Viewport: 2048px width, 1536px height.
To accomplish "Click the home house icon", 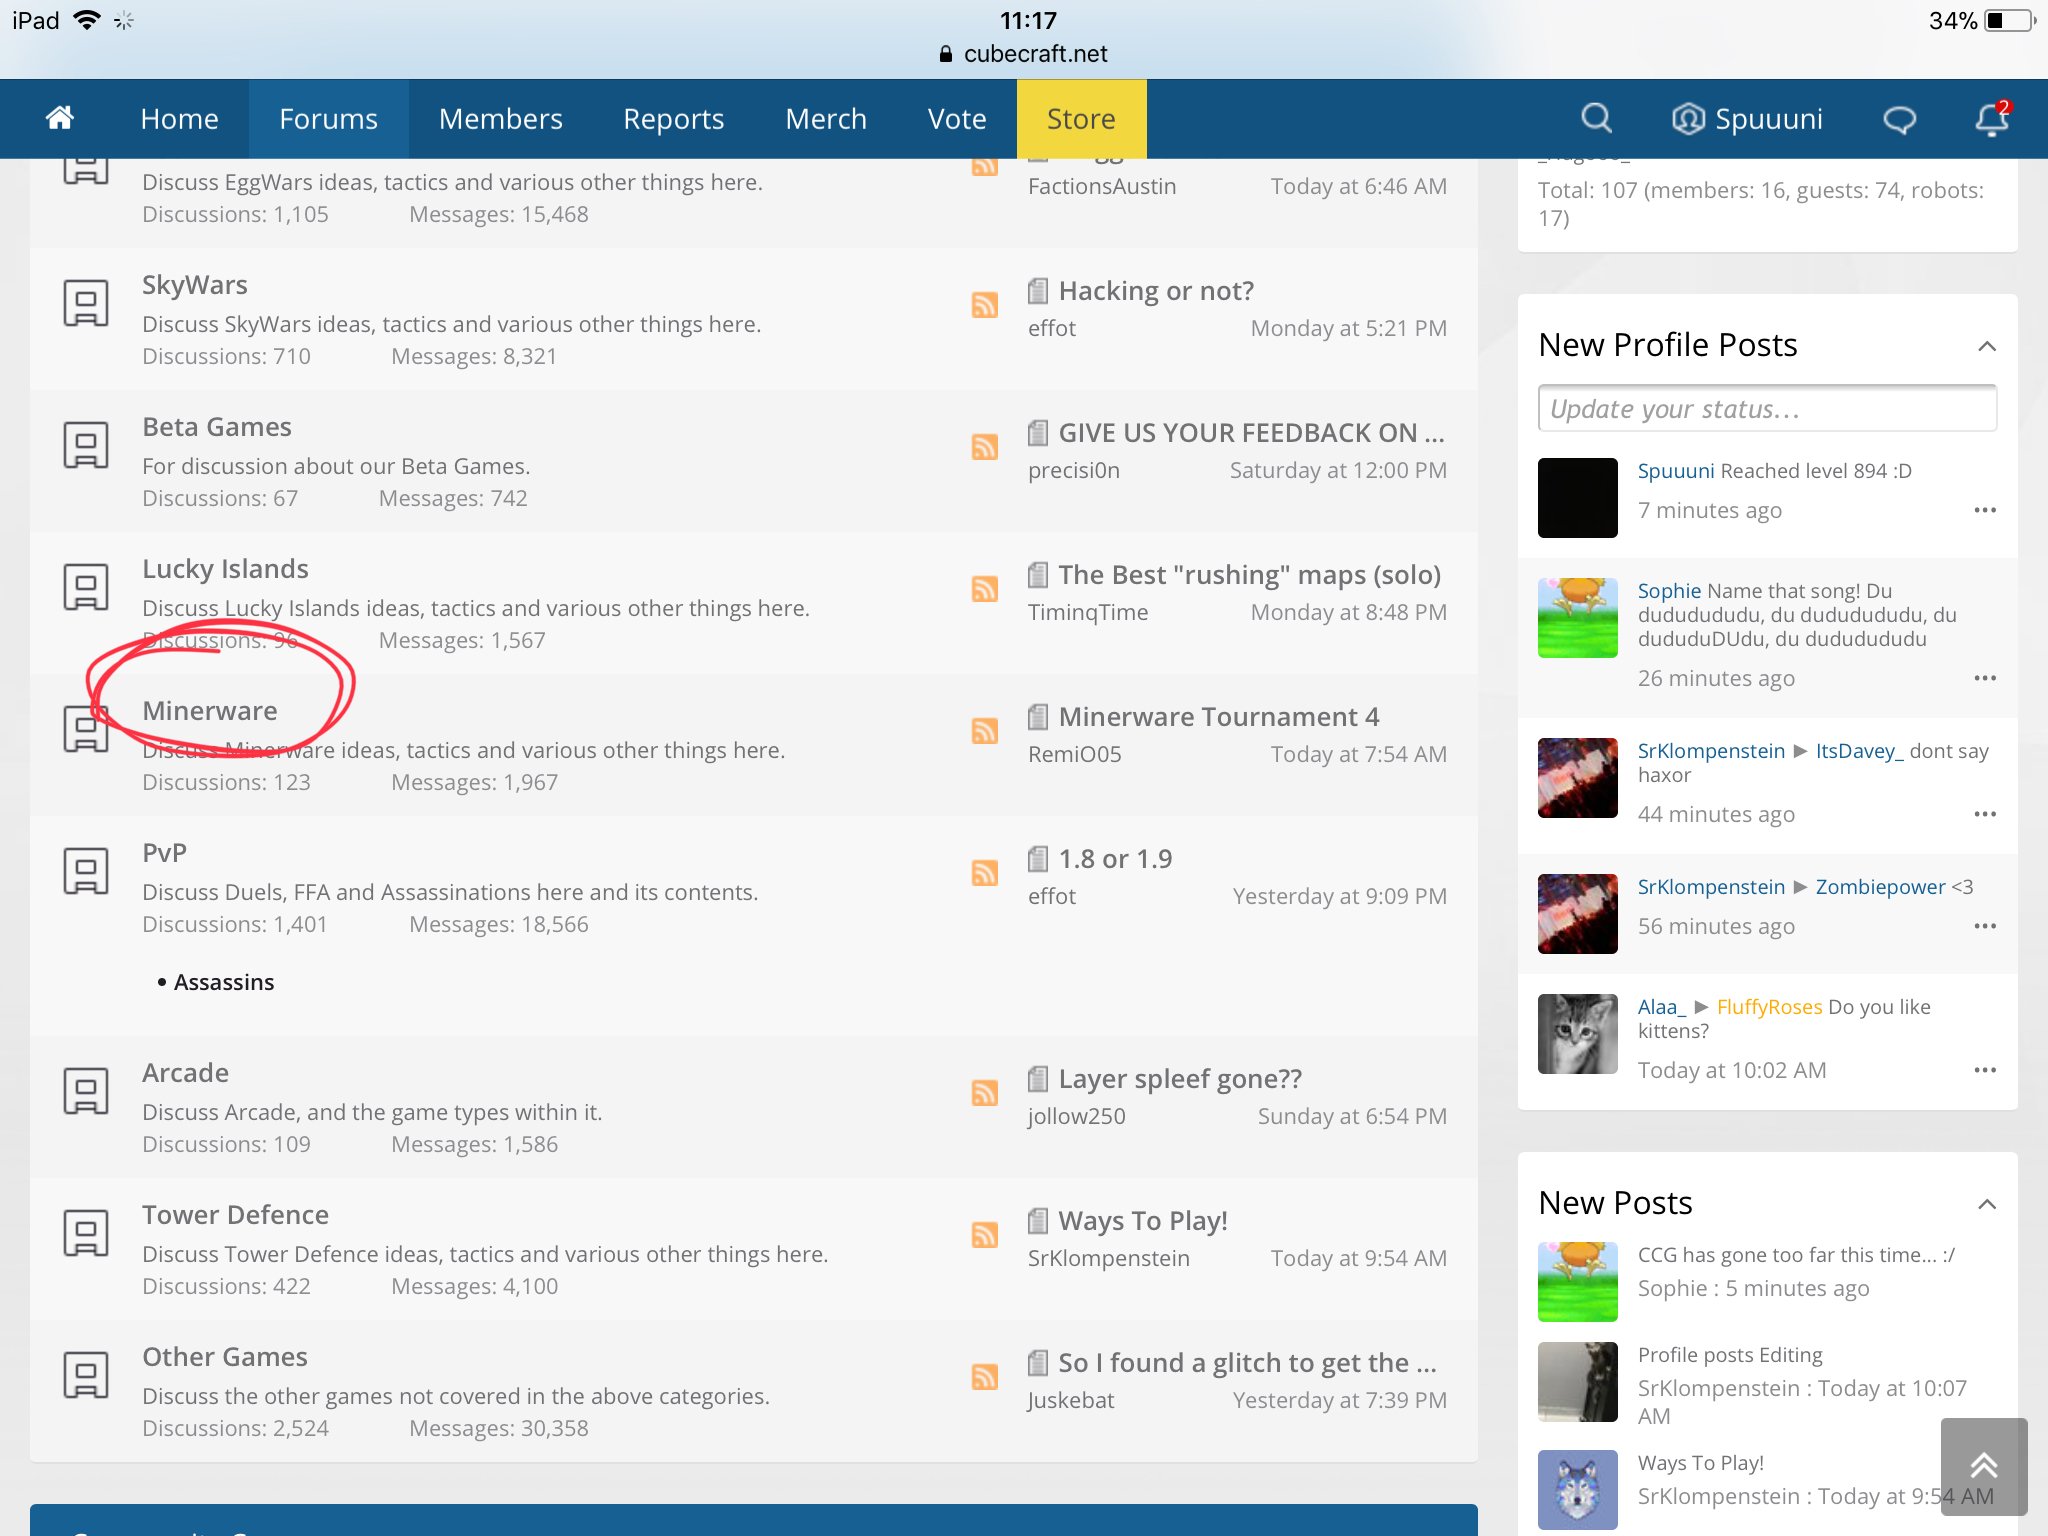I will (x=60, y=118).
